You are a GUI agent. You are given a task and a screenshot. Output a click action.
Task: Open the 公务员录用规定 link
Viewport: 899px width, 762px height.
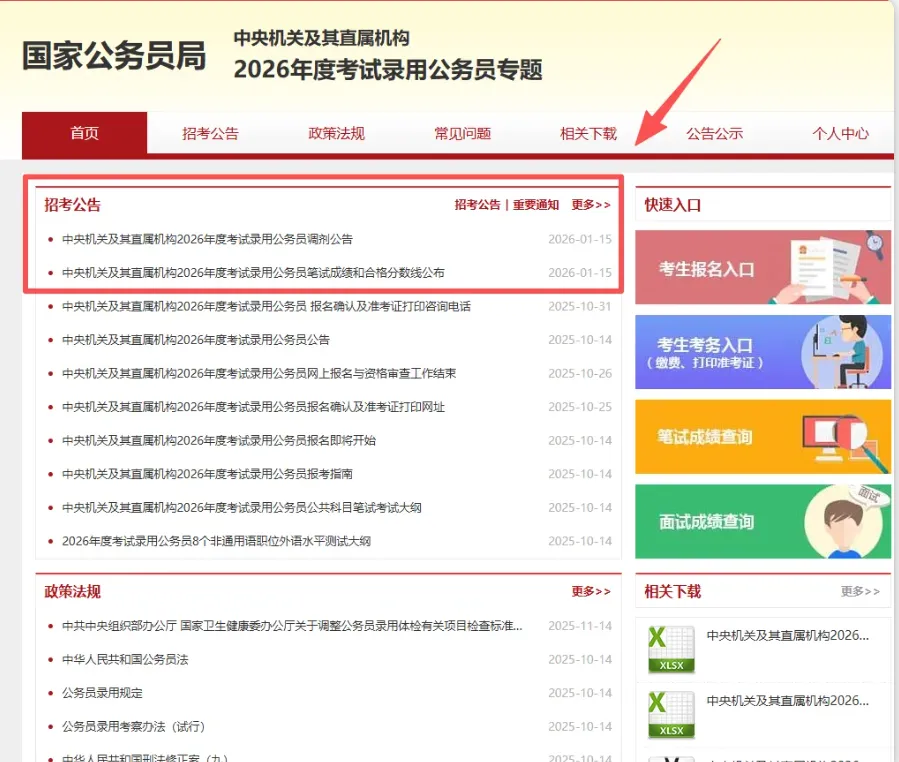pos(102,693)
